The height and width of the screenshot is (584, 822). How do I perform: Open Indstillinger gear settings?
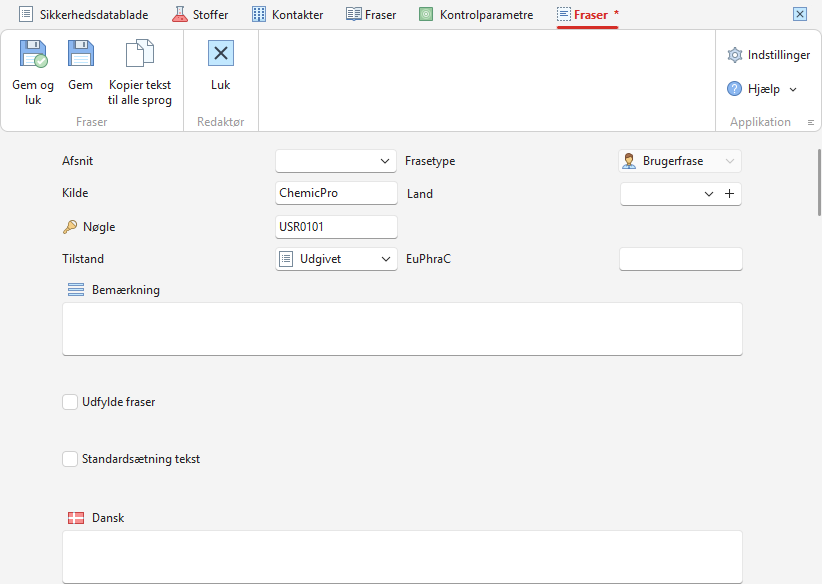[734, 55]
